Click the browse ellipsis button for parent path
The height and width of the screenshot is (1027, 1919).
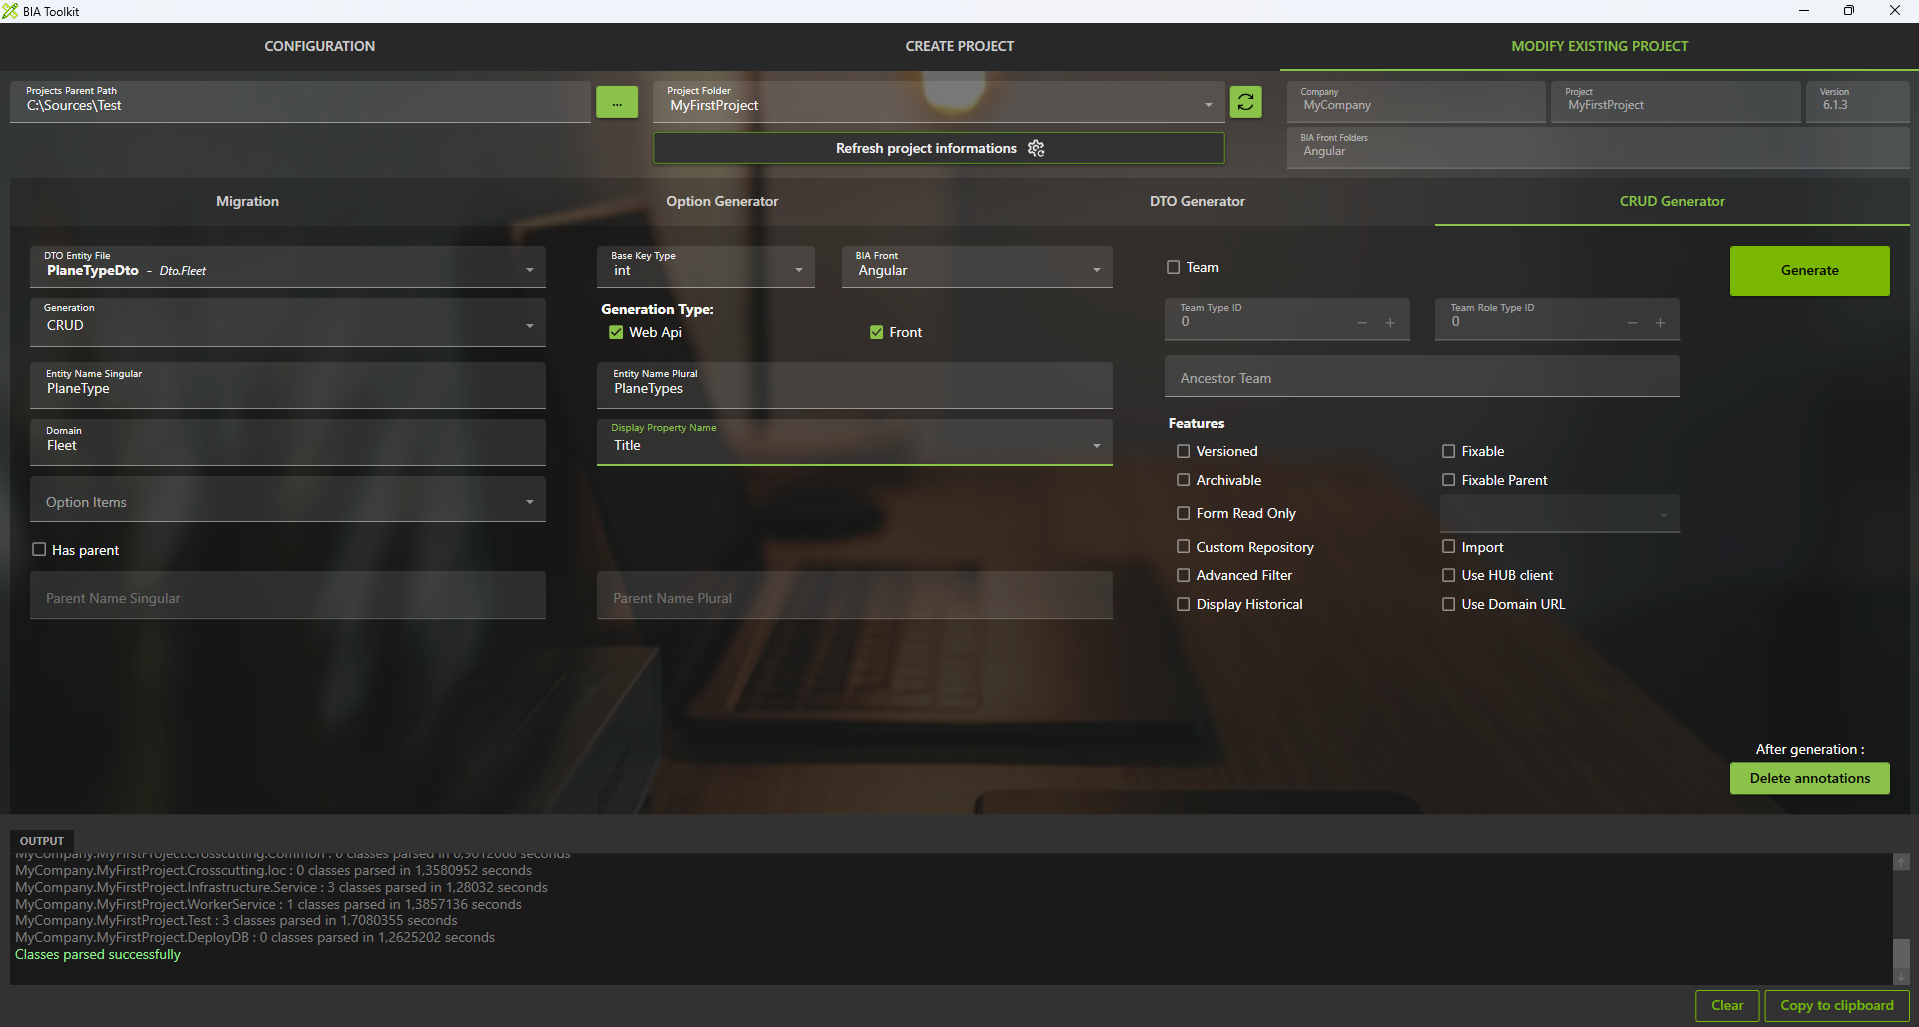click(x=617, y=102)
